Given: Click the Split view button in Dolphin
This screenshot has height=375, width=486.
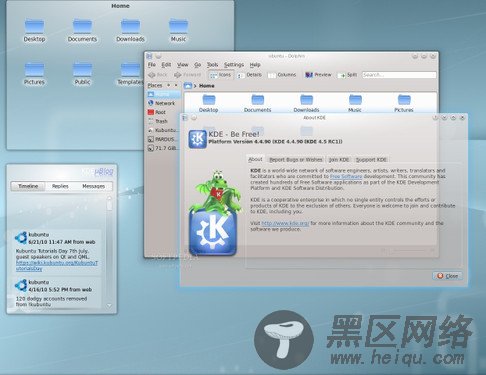Looking at the screenshot, I should coord(347,75).
